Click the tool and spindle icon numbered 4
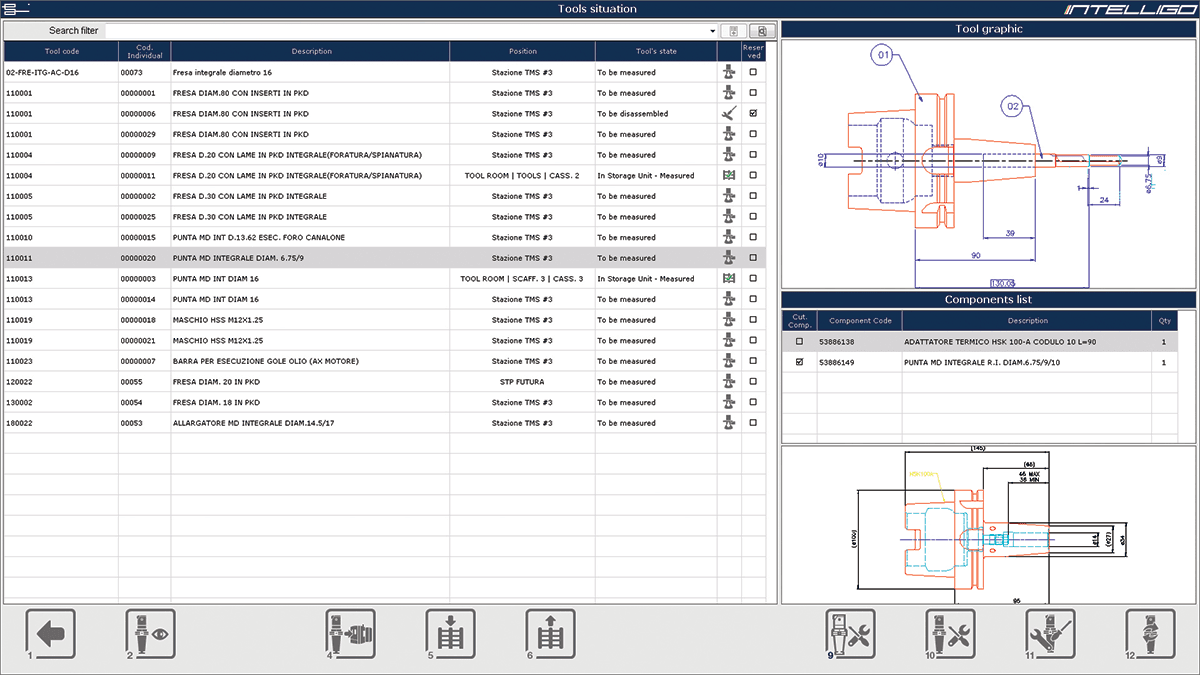 click(x=350, y=634)
